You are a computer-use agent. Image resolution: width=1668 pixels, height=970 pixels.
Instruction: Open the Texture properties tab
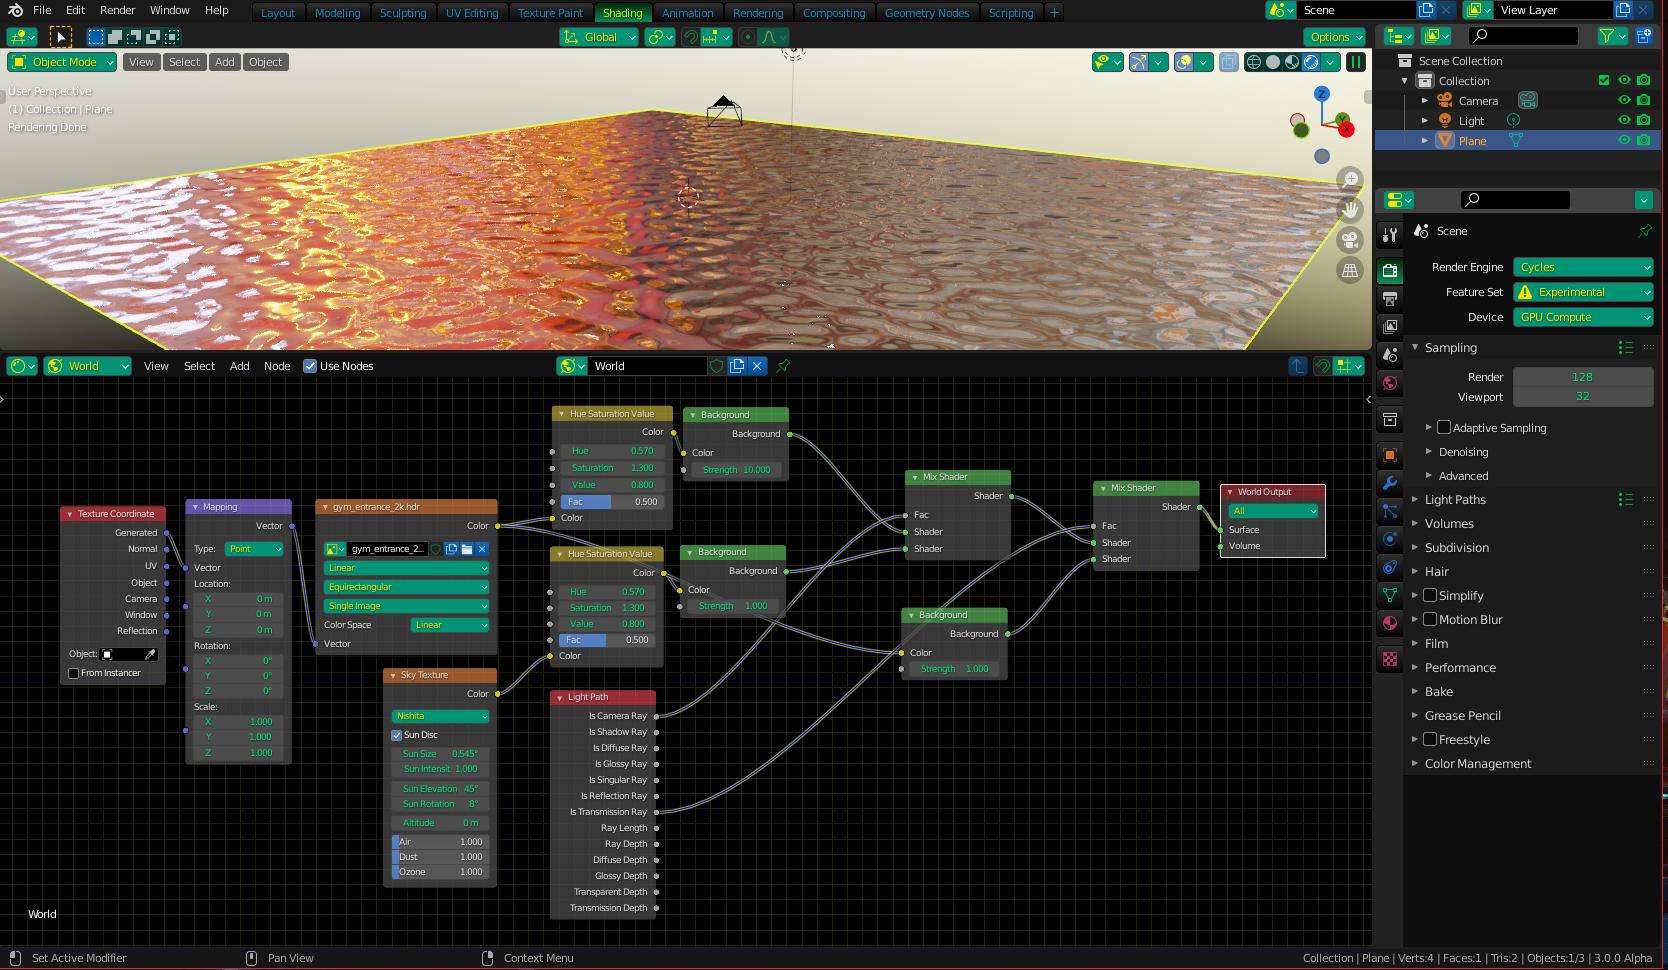(x=1389, y=659)
